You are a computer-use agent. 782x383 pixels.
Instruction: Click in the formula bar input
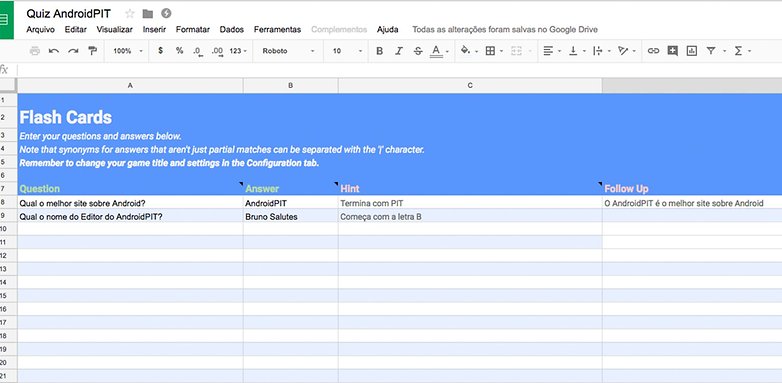point(399,70)
